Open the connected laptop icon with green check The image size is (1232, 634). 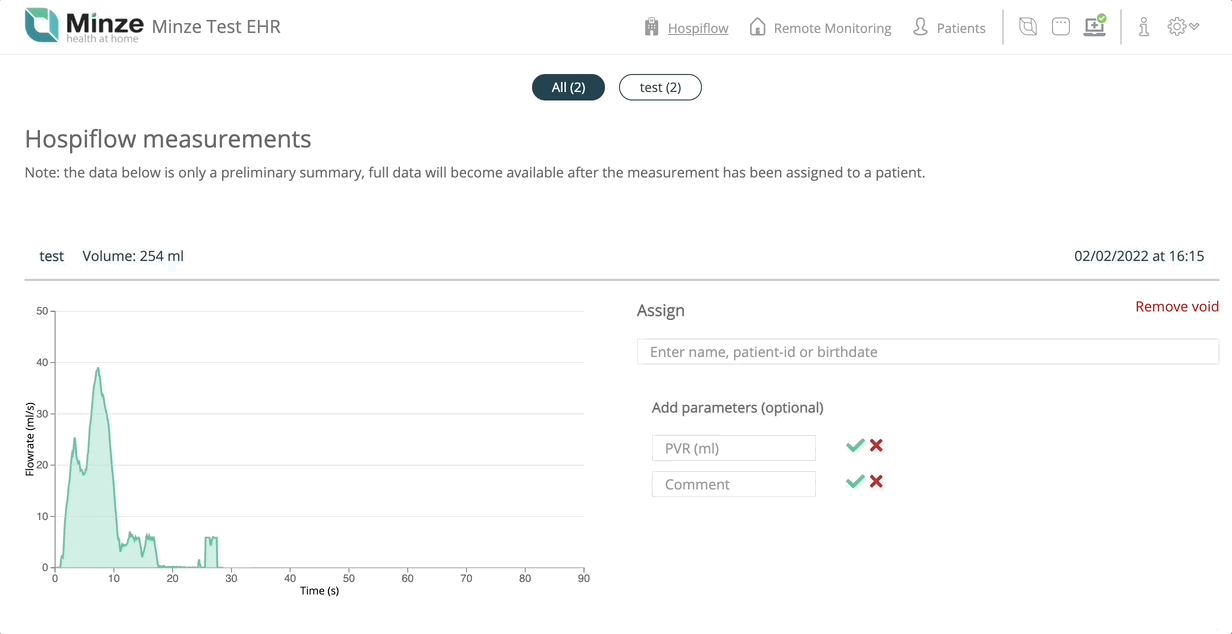coord(1095,26)
